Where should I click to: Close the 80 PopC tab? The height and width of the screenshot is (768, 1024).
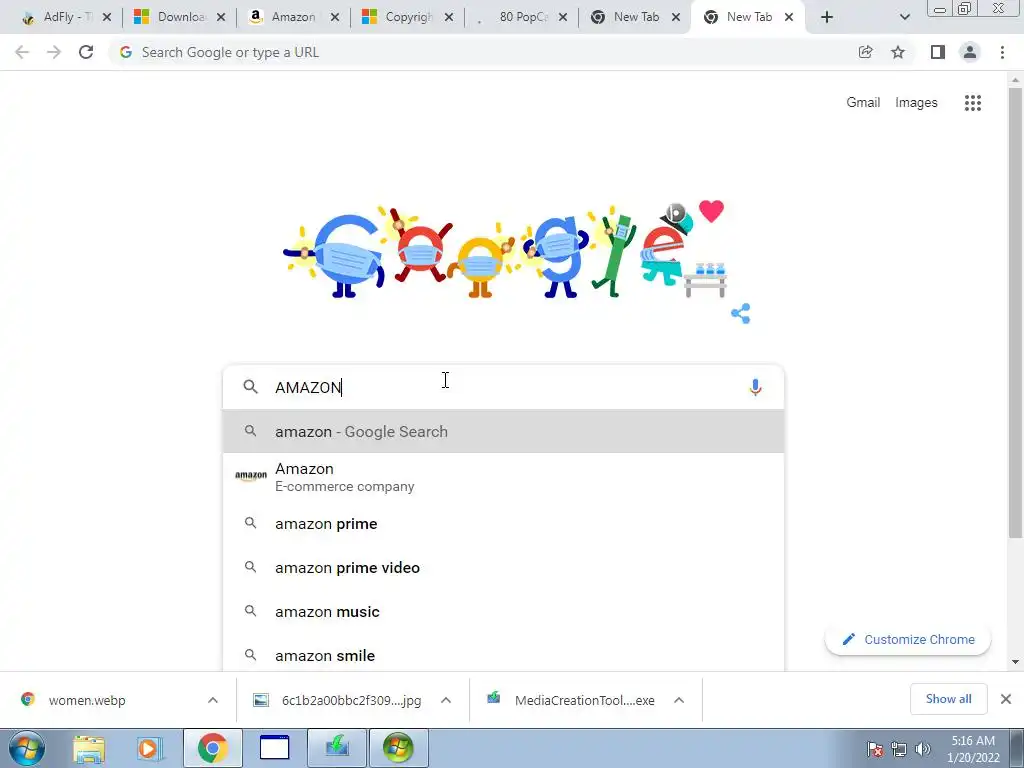tap(562, 17)
